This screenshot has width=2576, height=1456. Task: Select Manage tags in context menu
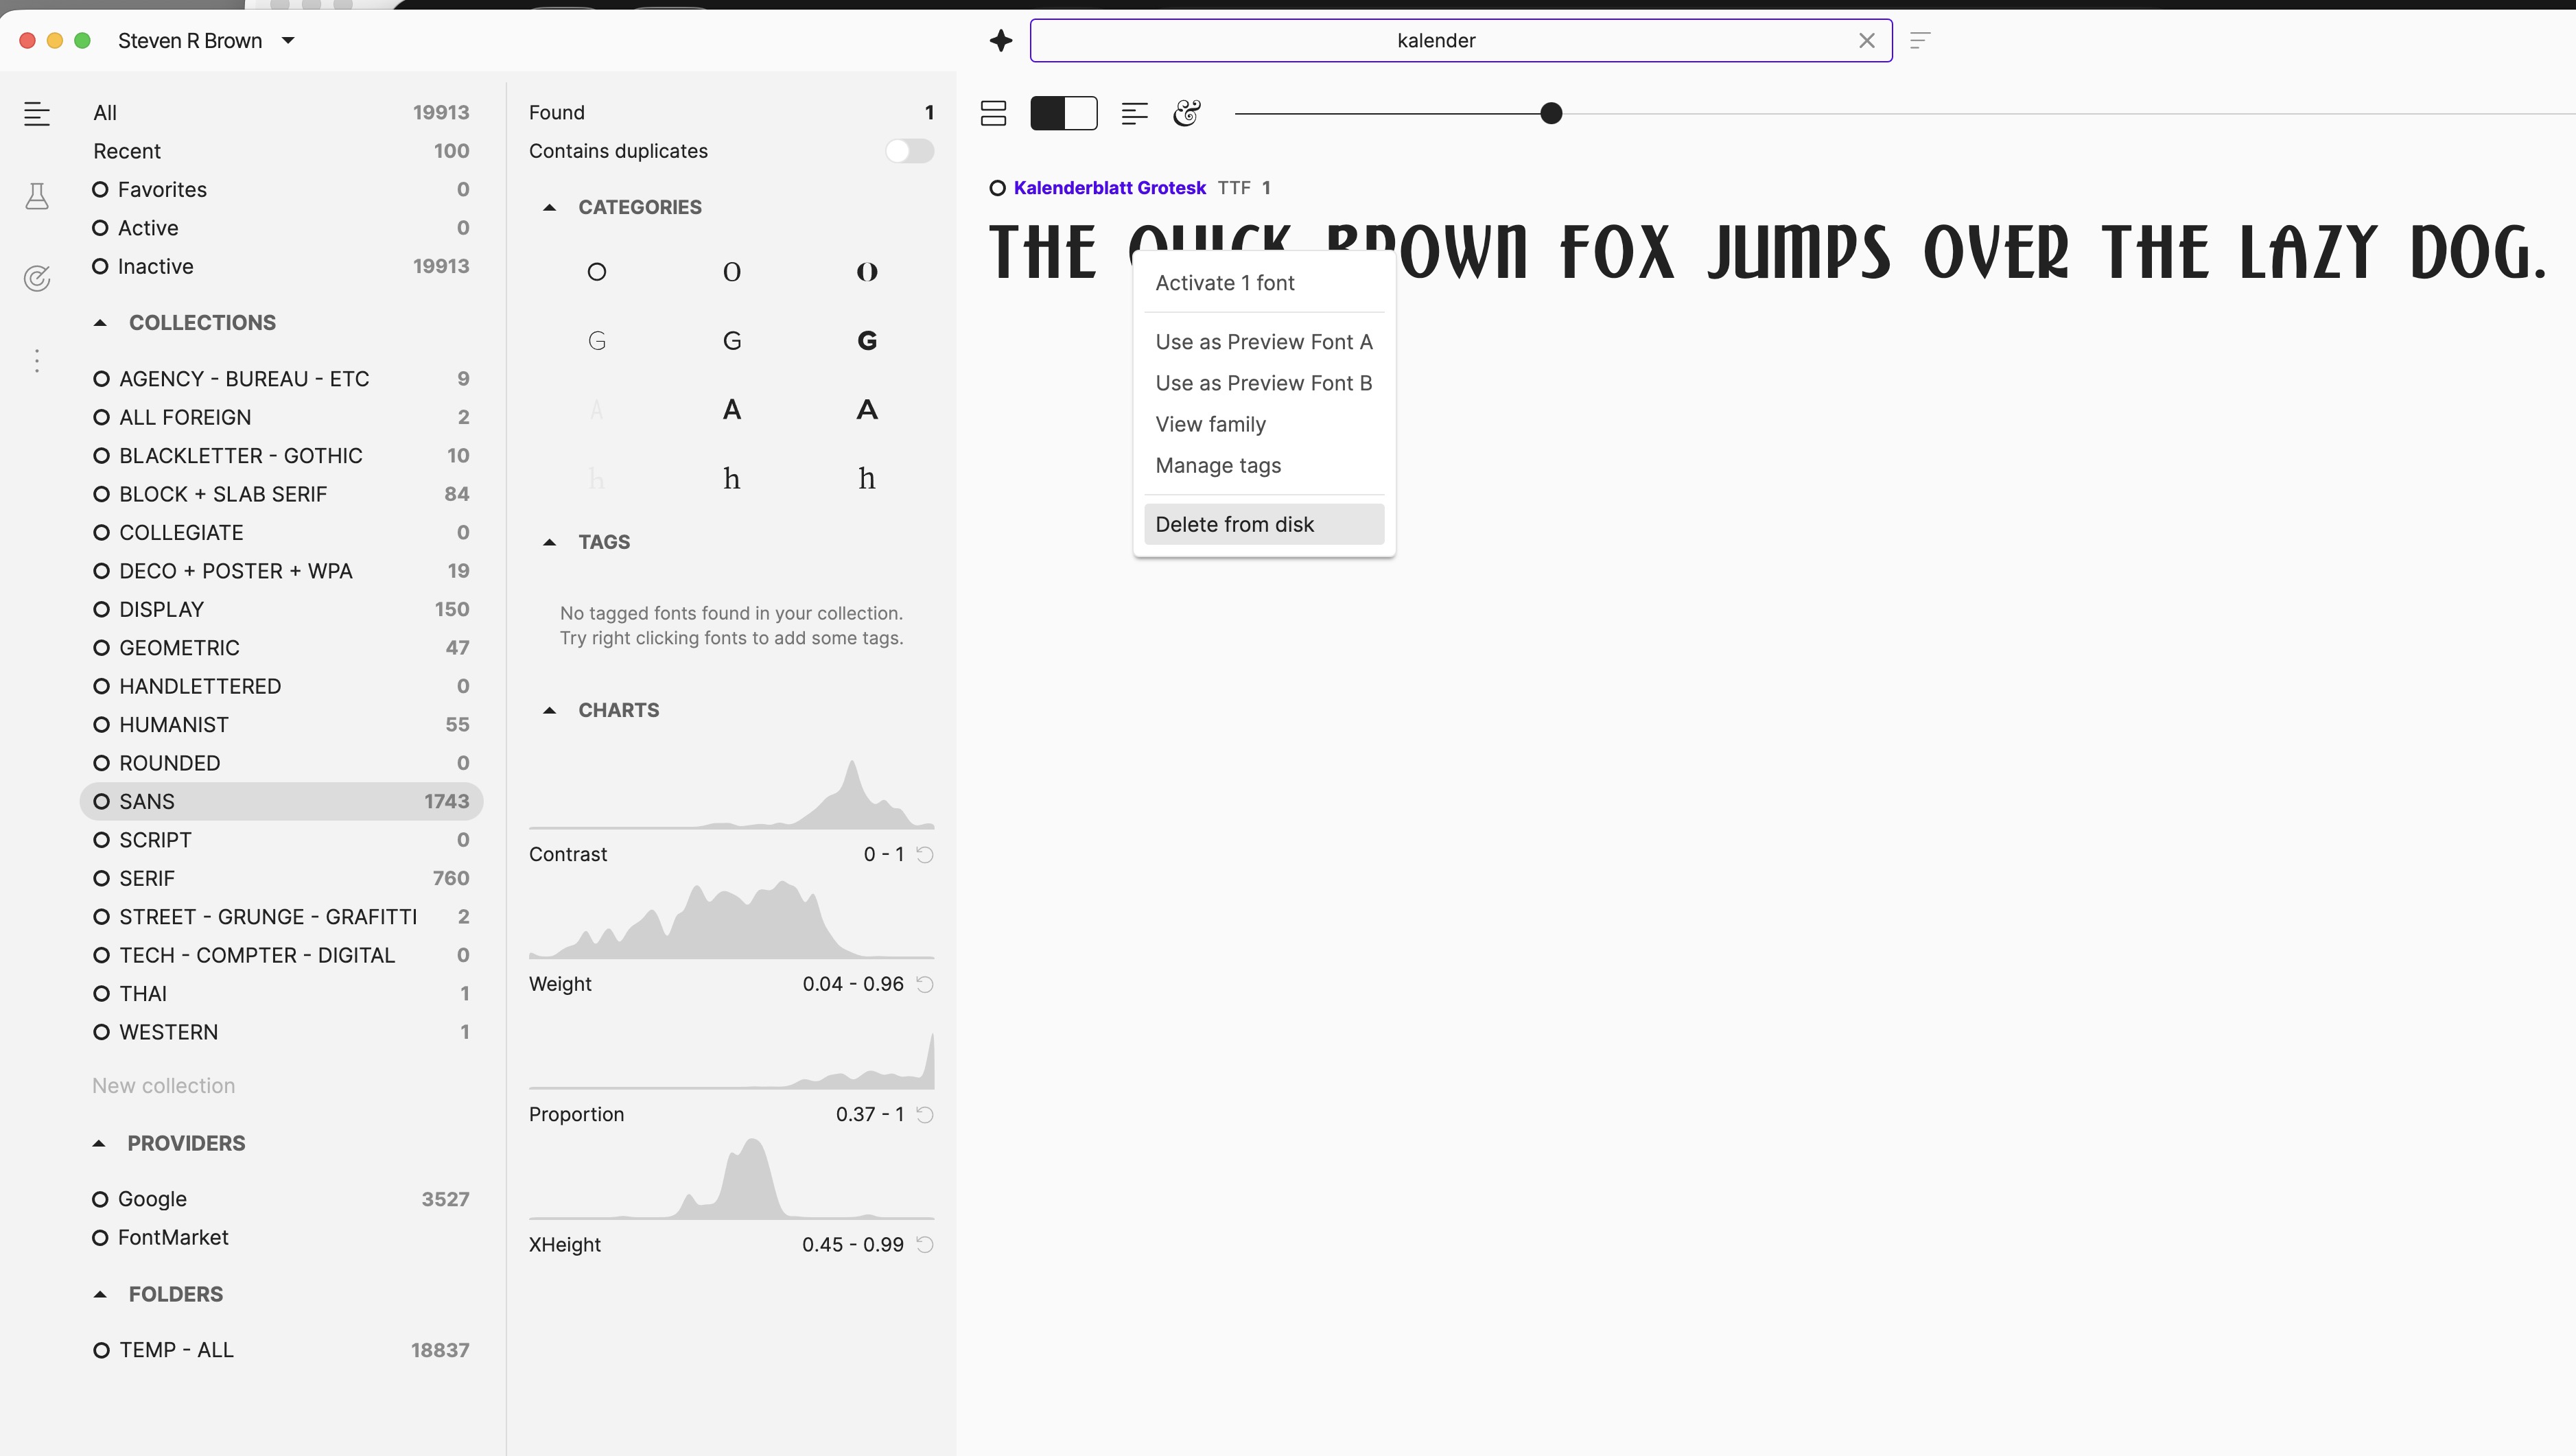pos(1217,465)
